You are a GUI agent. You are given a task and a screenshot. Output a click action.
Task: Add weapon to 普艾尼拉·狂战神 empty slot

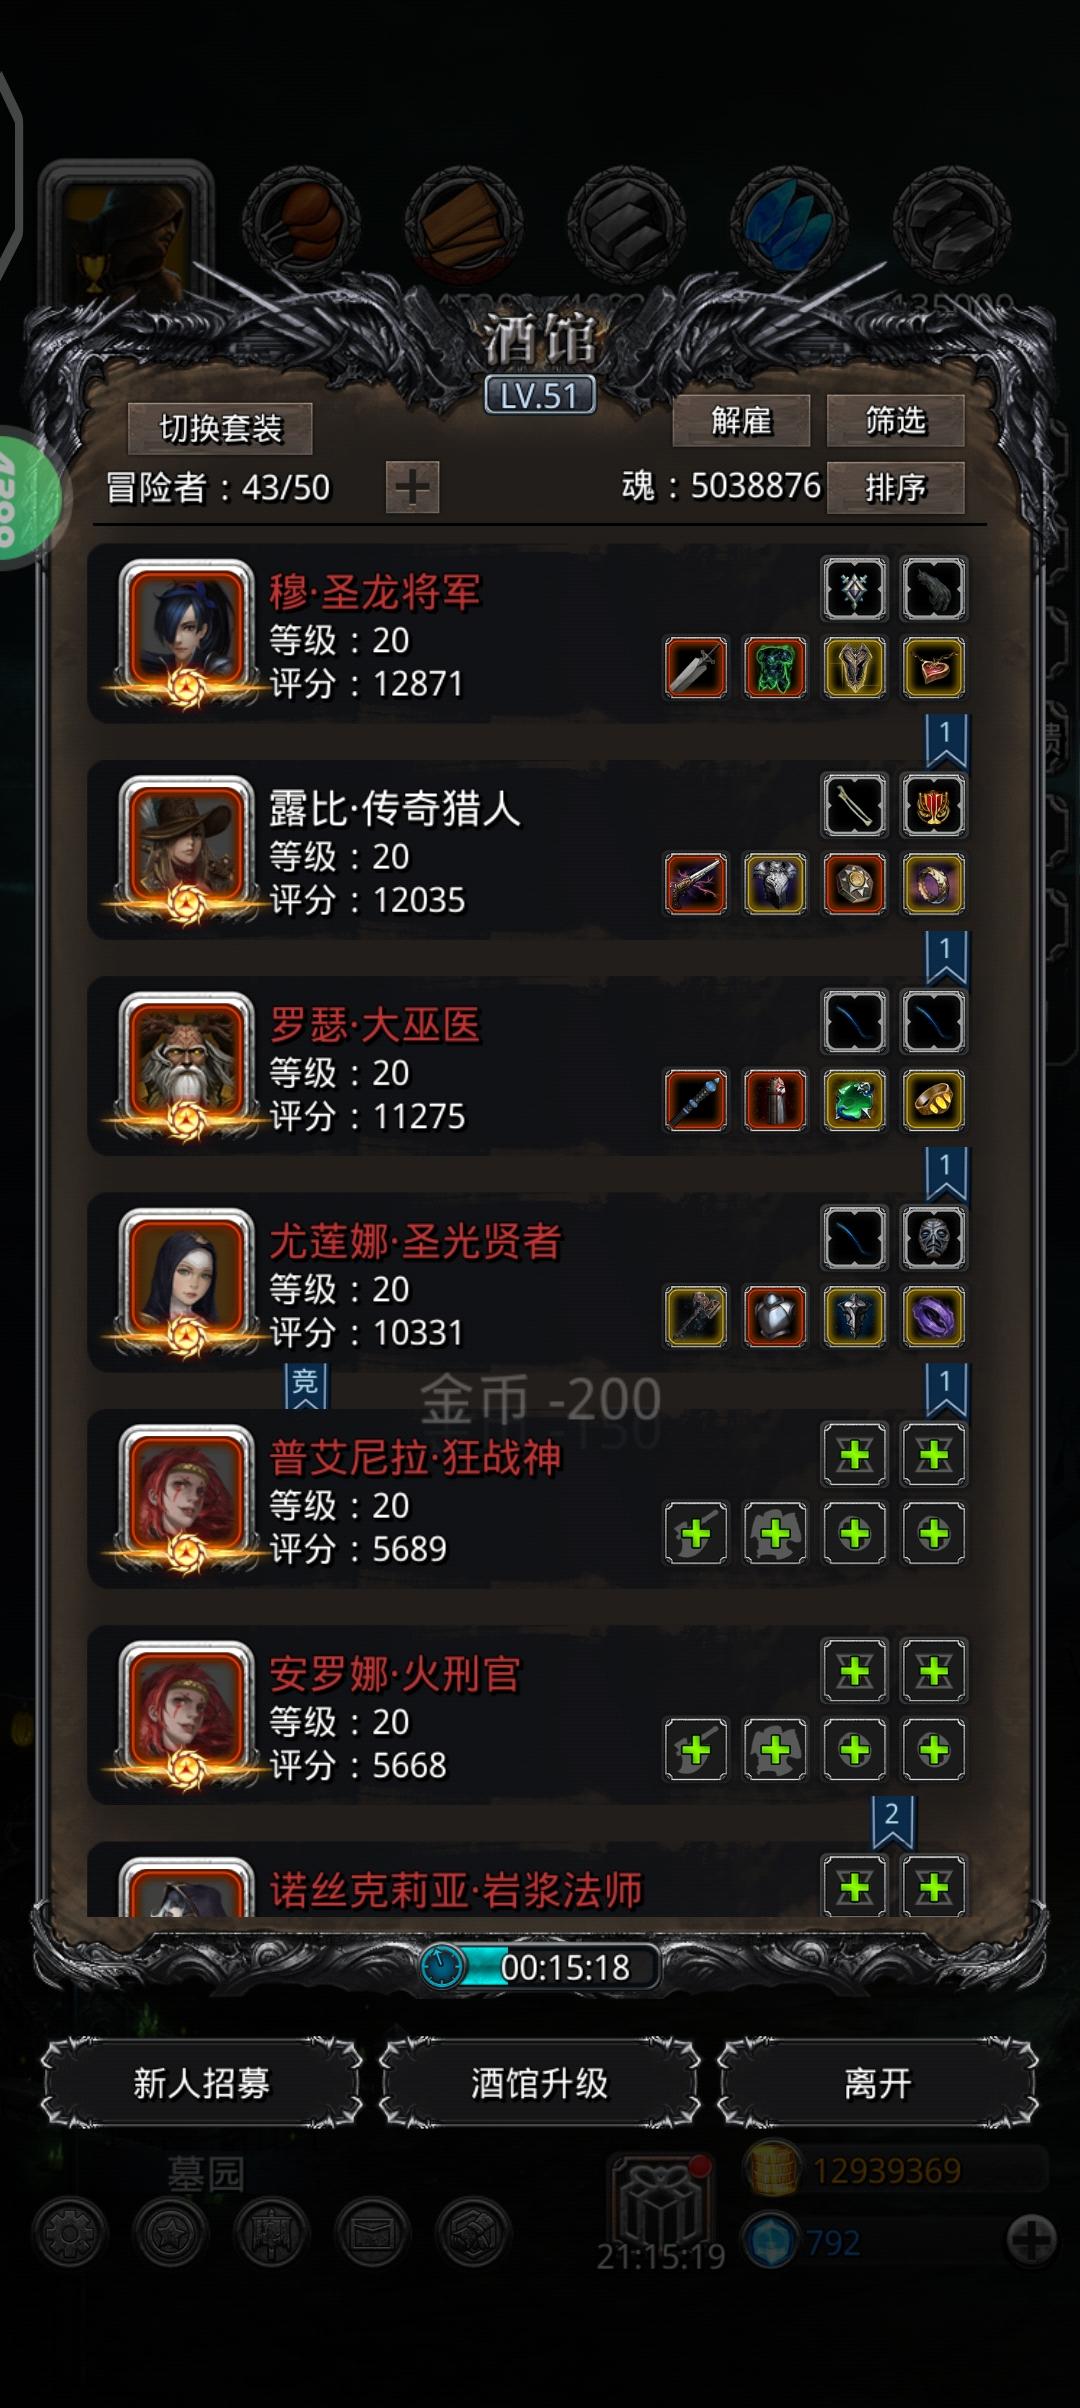(x=696, y=1533)
